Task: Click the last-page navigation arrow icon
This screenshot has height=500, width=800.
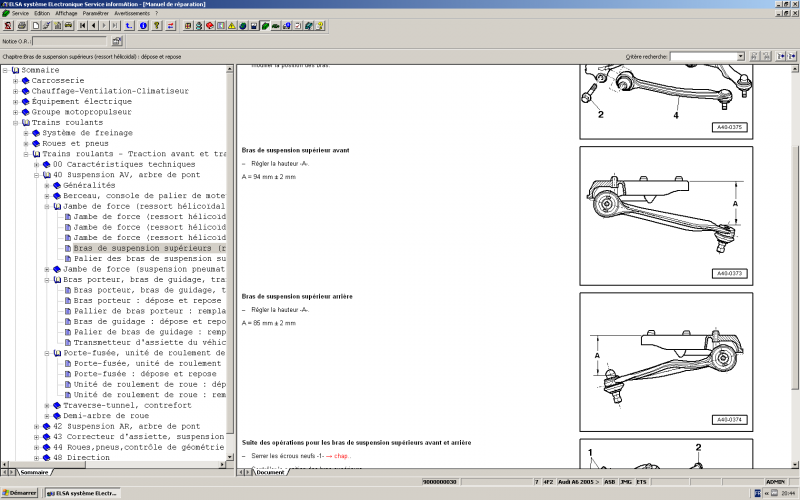Action: coord(115,25)
